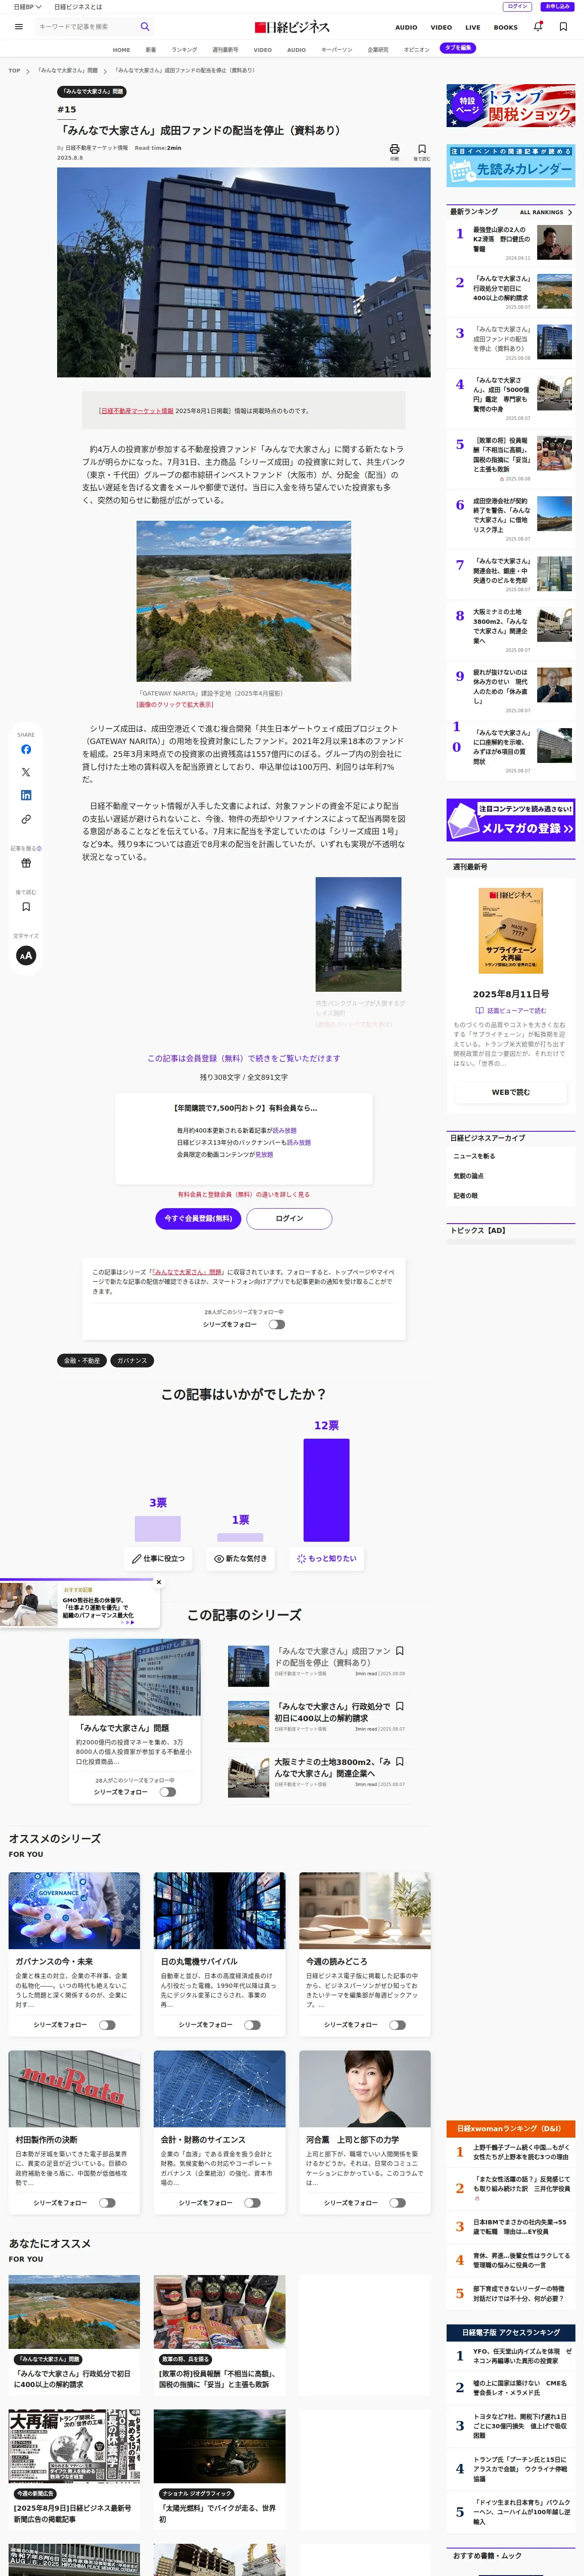The width and height of the screenshot is (584, 2576).
Task: Open the ランキング nav tab
Action: coord(184,49)
